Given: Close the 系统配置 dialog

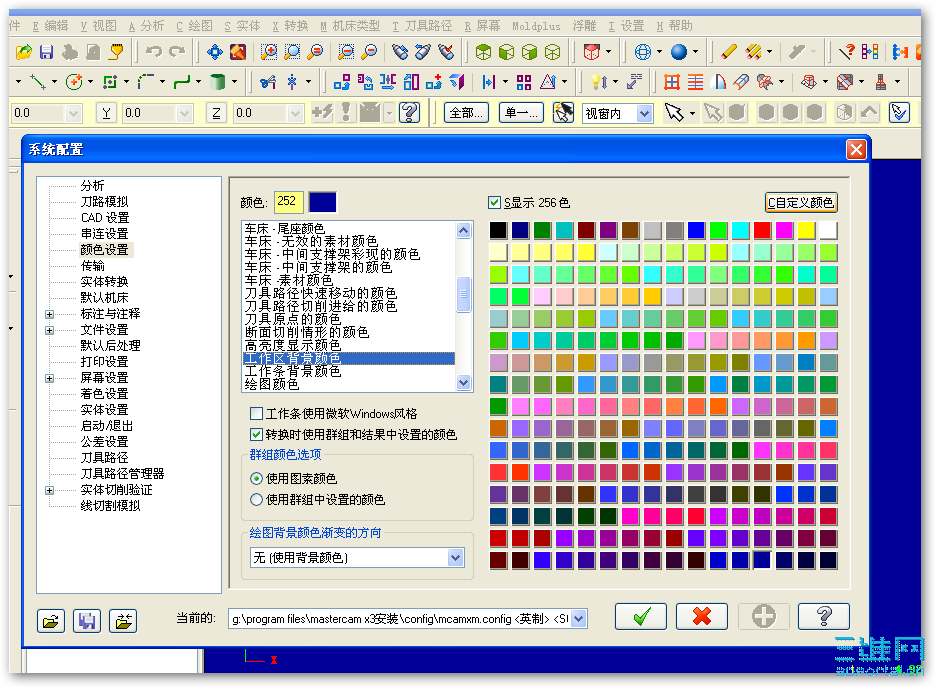Looking at the screenshot, I should [x=856, y=149].
